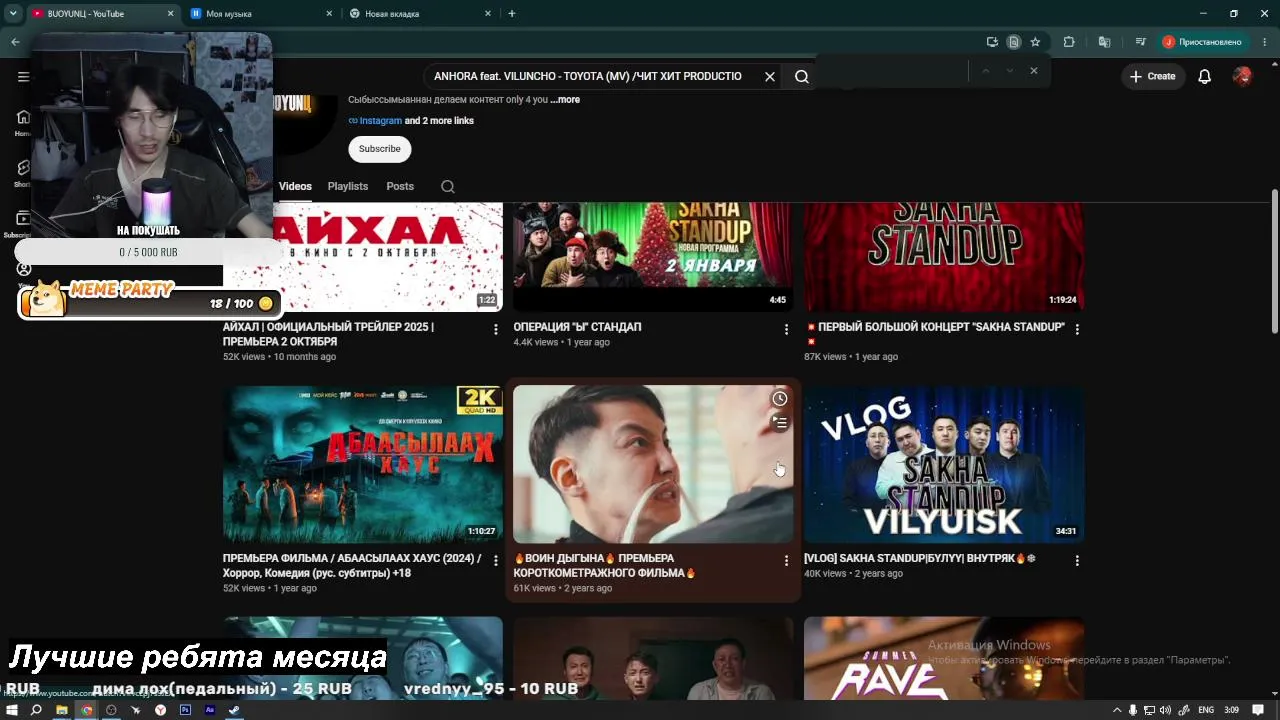Switch keyboard language from ENG in tray

point(1206,710)
